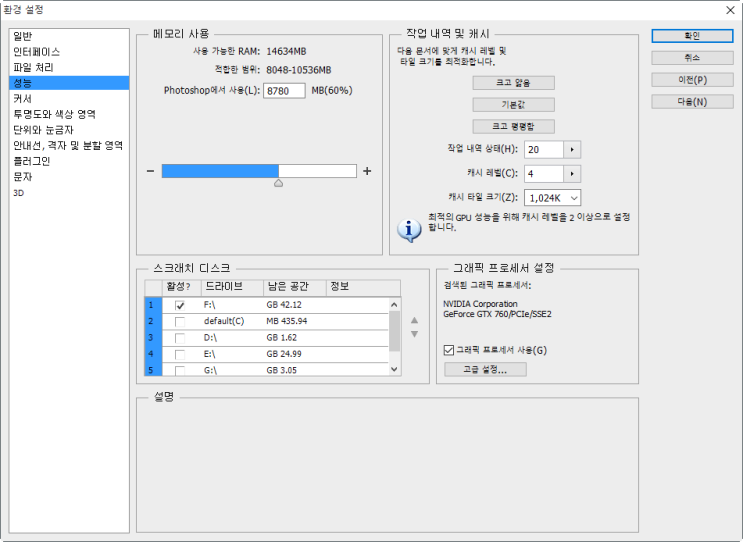Select the 일반 category

click(69, 36)
